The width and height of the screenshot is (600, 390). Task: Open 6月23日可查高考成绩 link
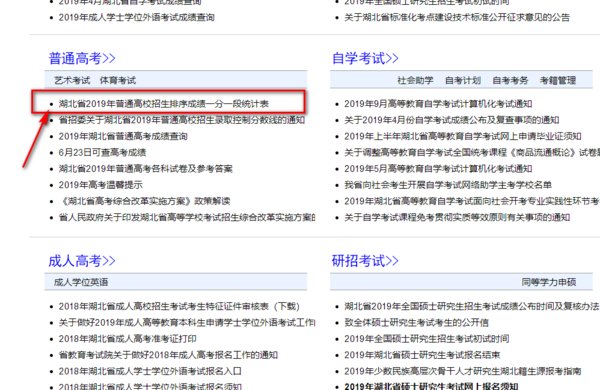click(x=102, y=153)
